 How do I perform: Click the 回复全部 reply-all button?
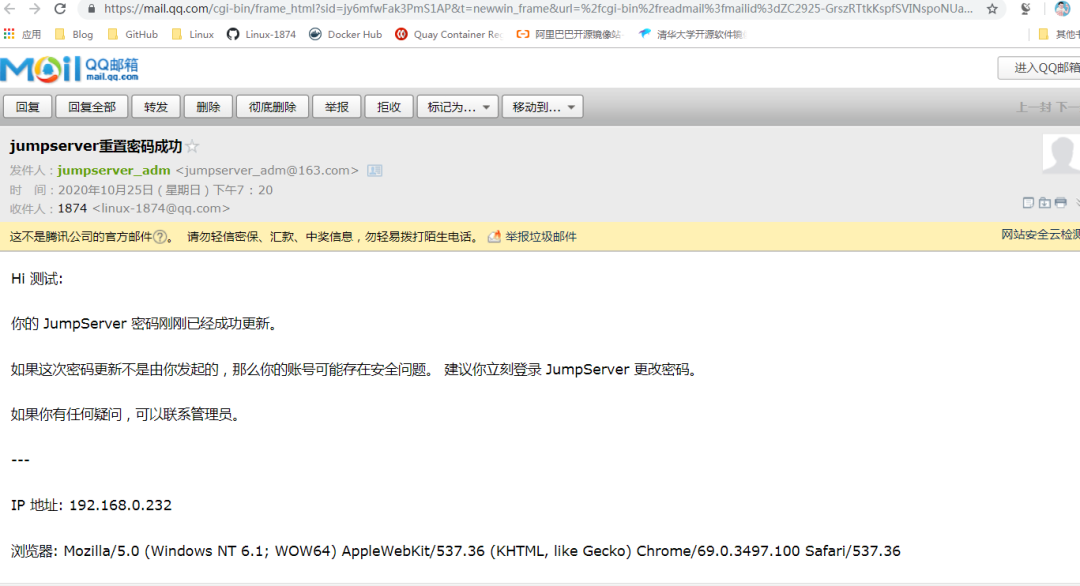(92, 107)
